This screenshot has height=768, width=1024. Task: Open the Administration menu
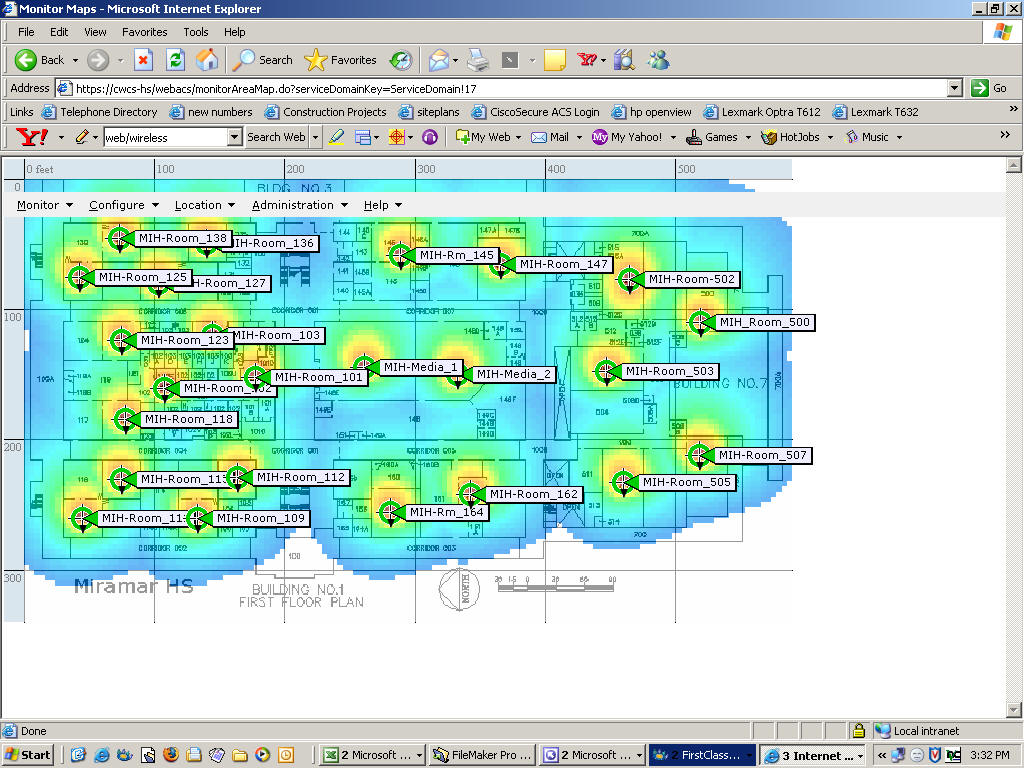[x=299, y=205]
